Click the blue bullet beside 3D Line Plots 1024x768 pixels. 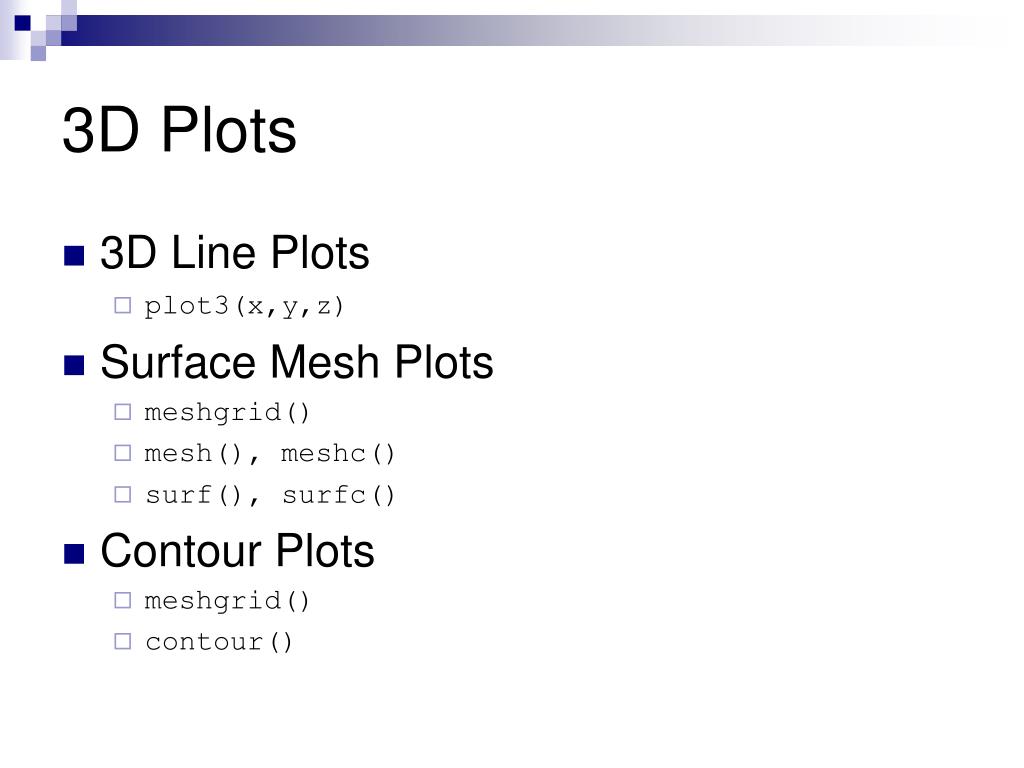click(74, 255)
